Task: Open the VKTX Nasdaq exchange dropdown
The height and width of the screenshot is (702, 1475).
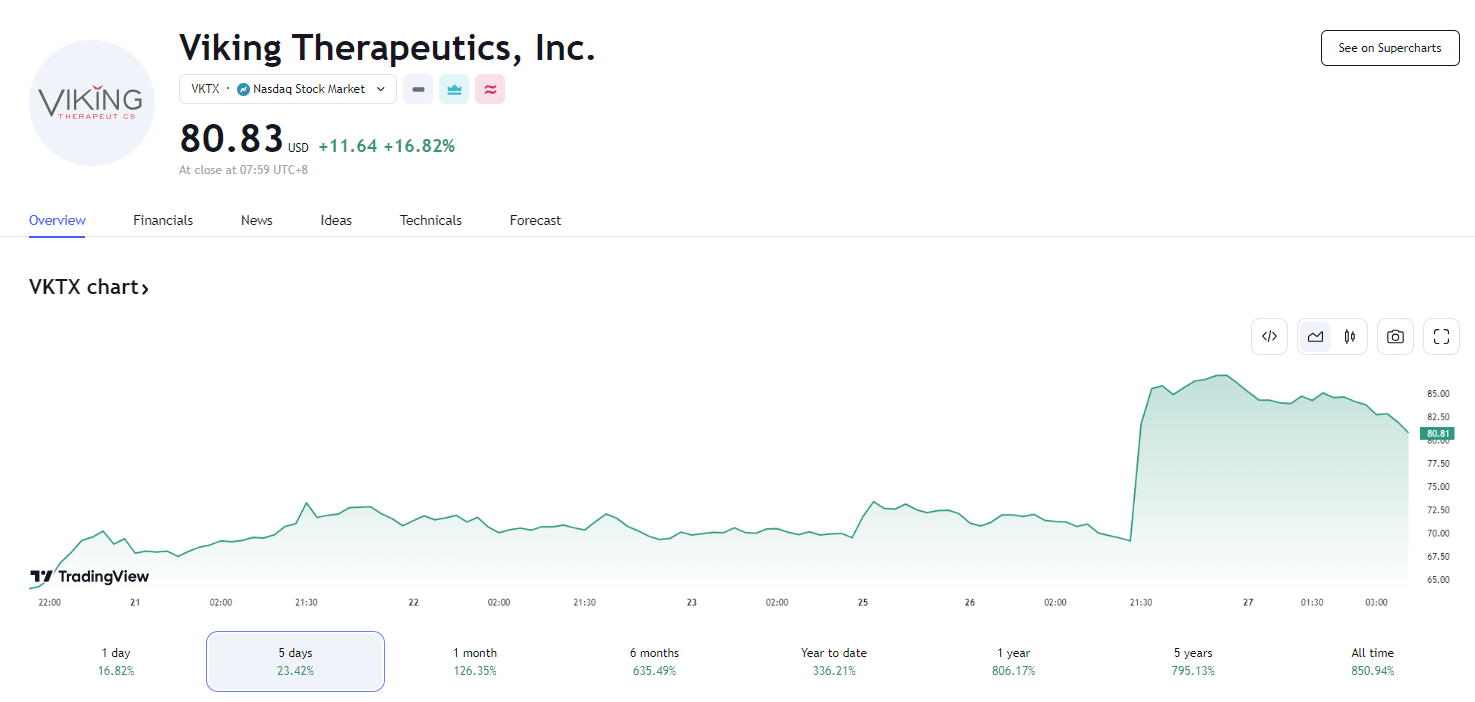Action: pyautogui.click(x=288, y=89)
